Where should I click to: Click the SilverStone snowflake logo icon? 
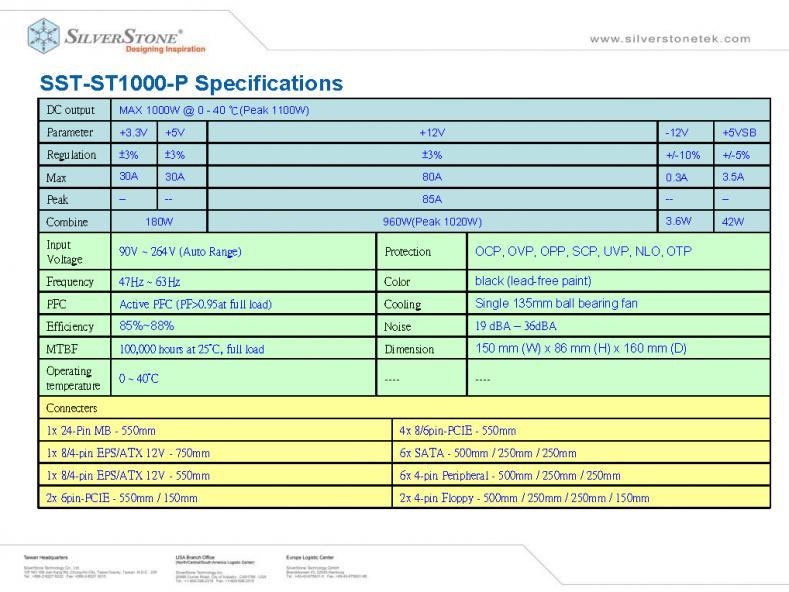click(44, 36)
